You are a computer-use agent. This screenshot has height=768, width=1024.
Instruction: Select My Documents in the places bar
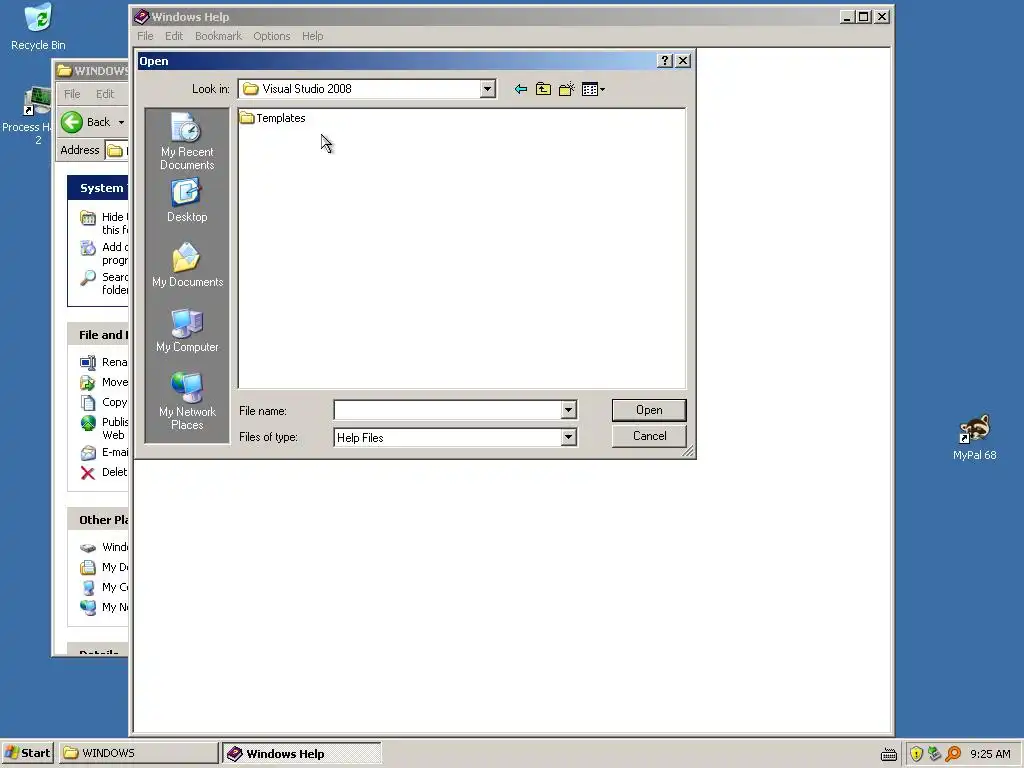[187, 264]
